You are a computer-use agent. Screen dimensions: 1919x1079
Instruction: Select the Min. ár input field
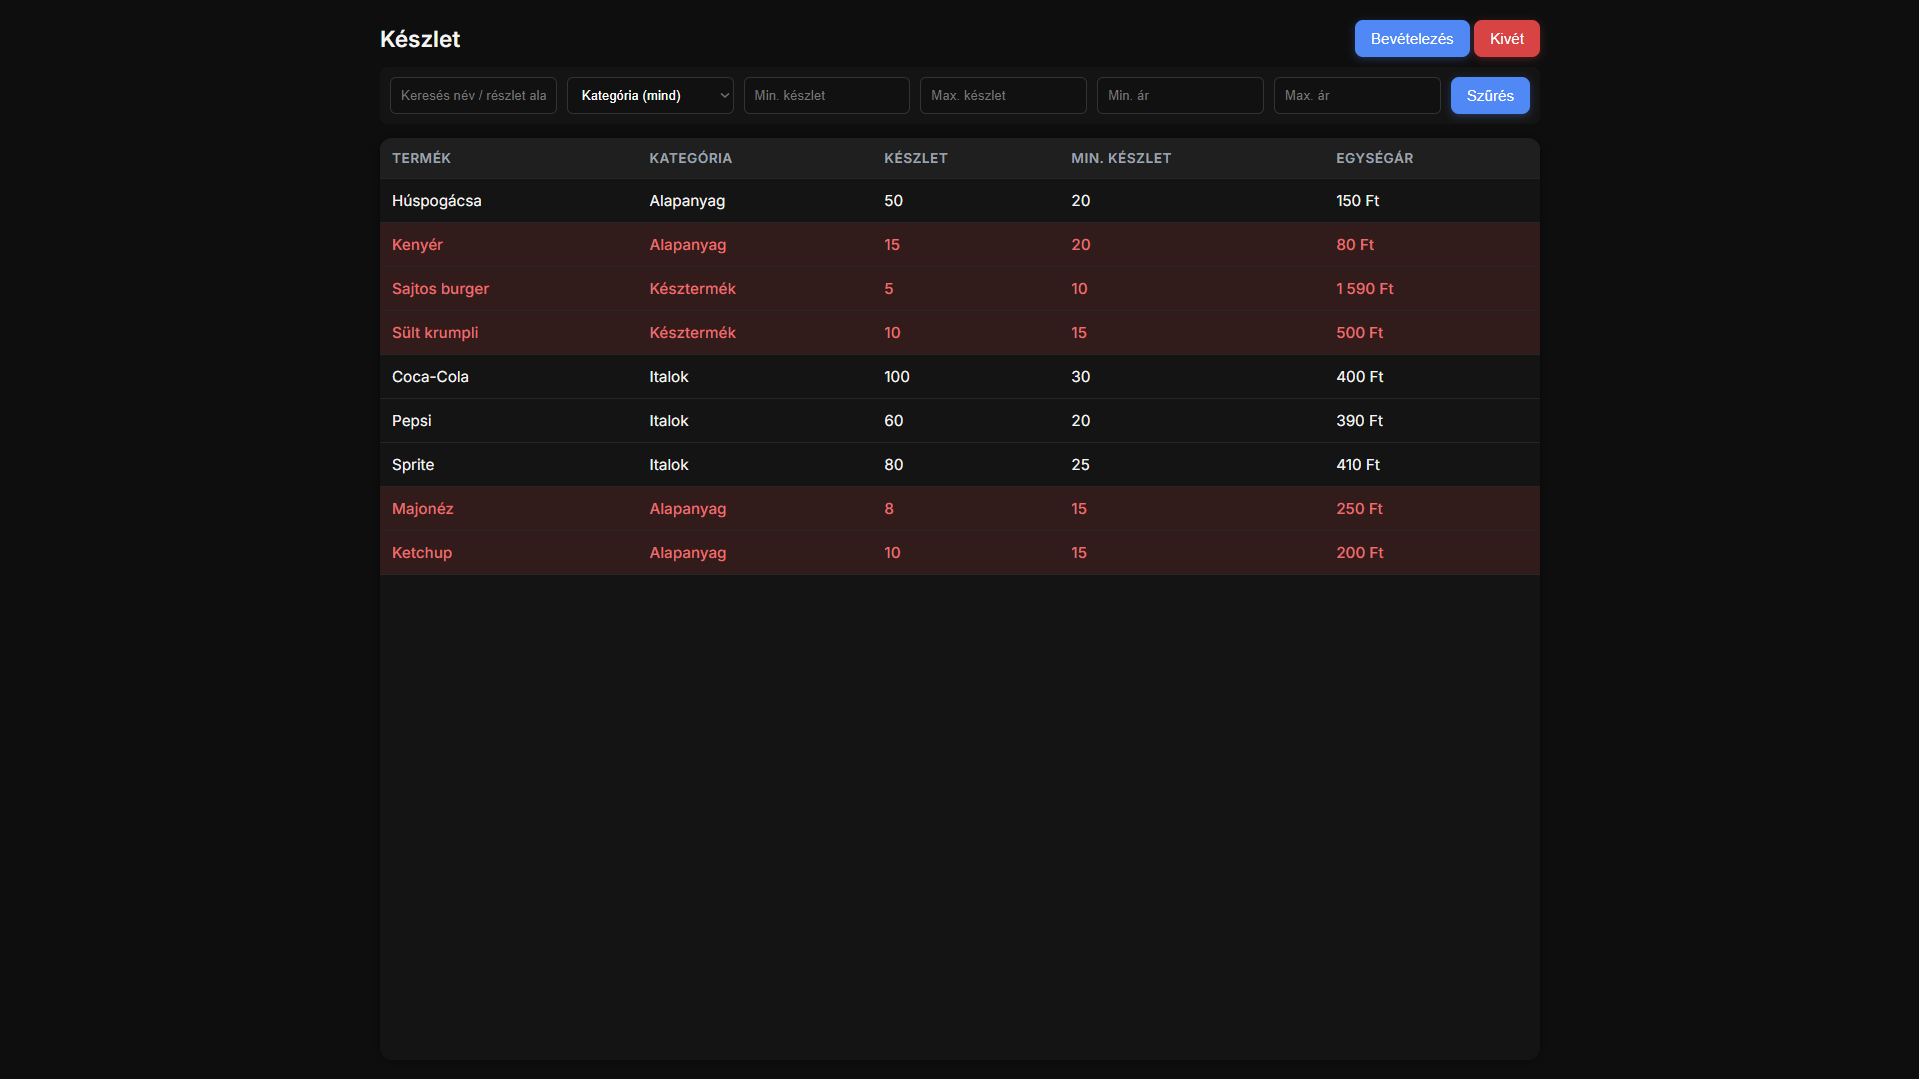click(1179, 96)
